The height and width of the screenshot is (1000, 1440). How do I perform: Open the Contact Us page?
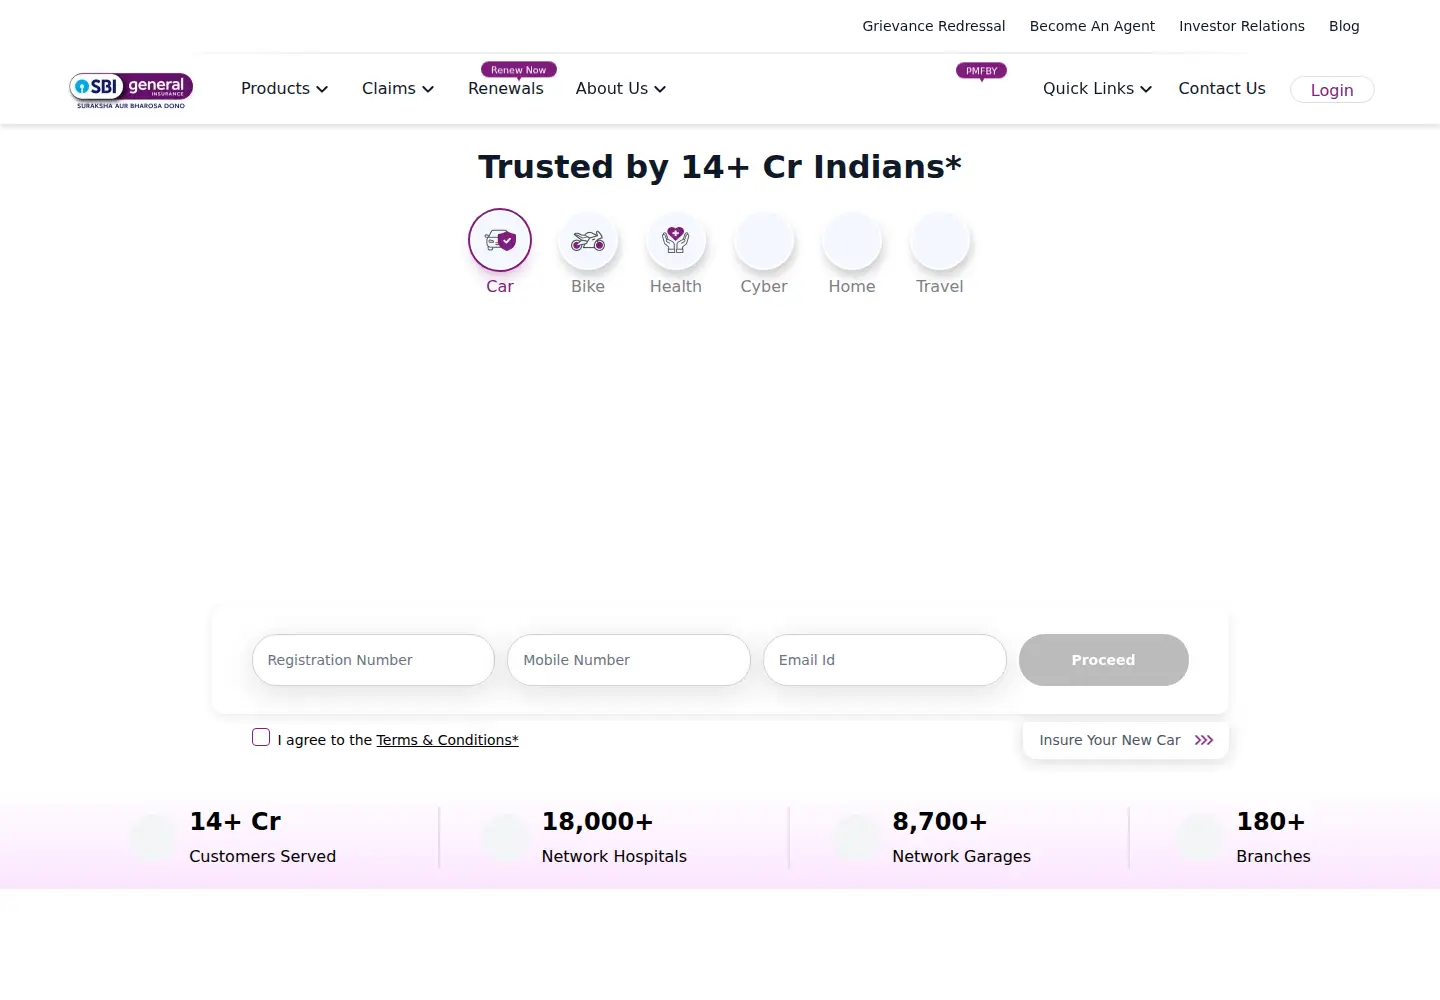(x=1222, y=88)
